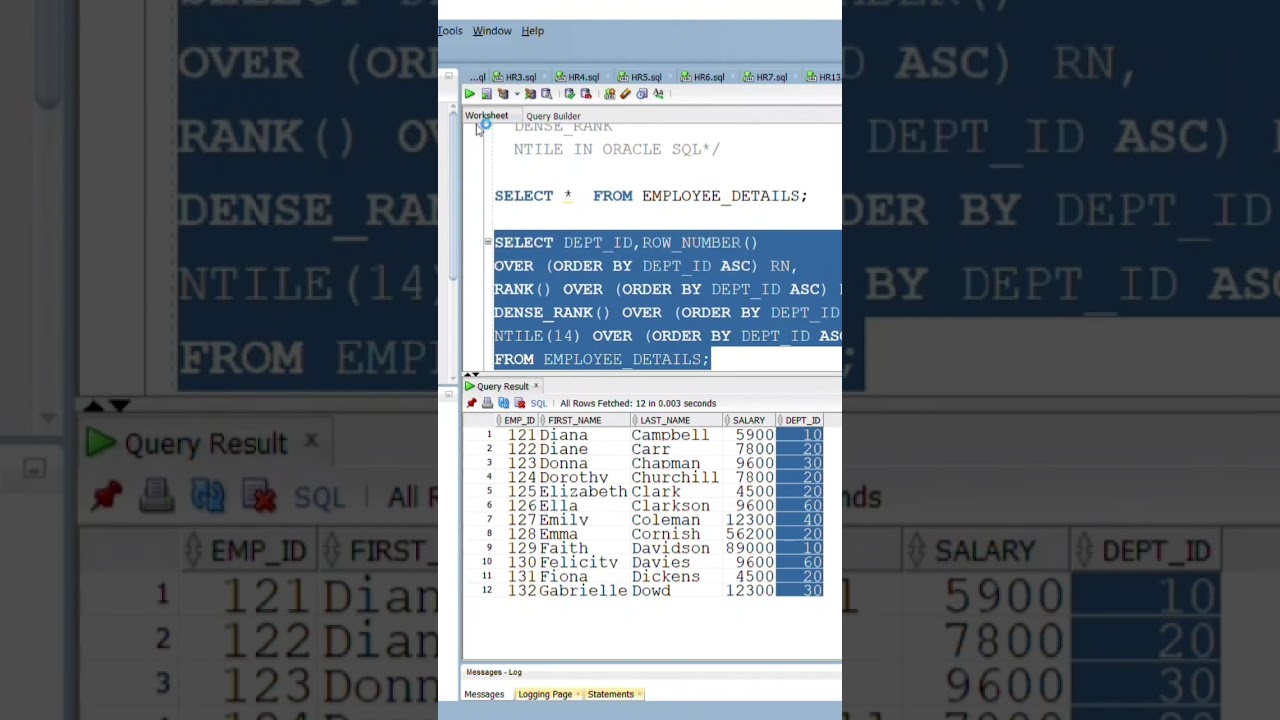1280x720 pixels.
Task: Close the HR5.sql tab
Action: click(670, 76)
